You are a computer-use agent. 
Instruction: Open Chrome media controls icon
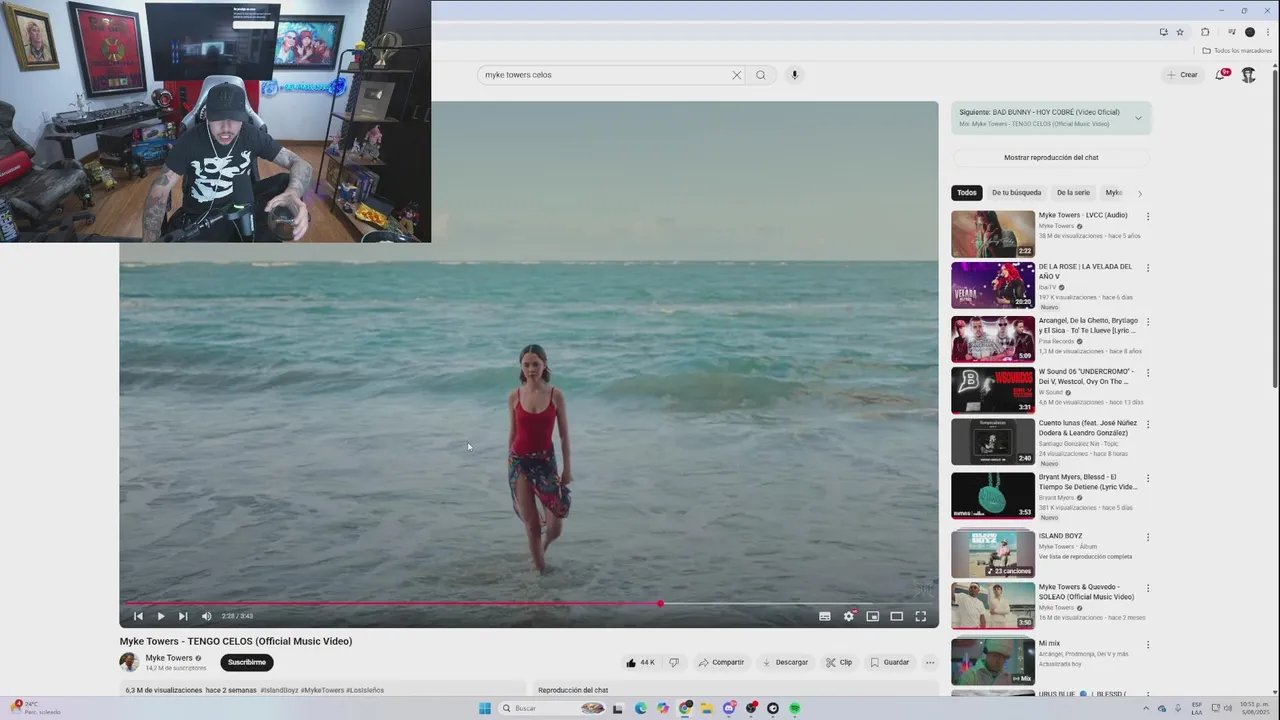[x=1231, y=32]
